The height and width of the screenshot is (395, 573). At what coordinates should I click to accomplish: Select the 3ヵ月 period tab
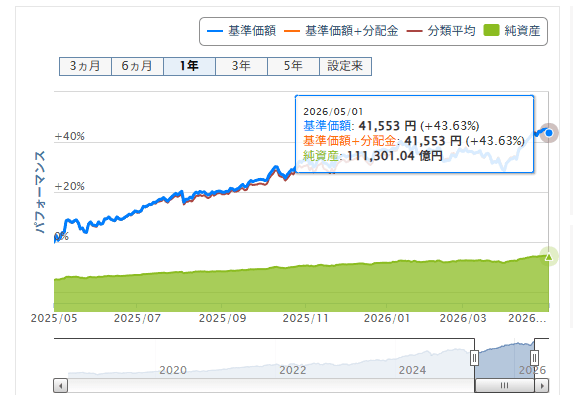pos(85,66)
